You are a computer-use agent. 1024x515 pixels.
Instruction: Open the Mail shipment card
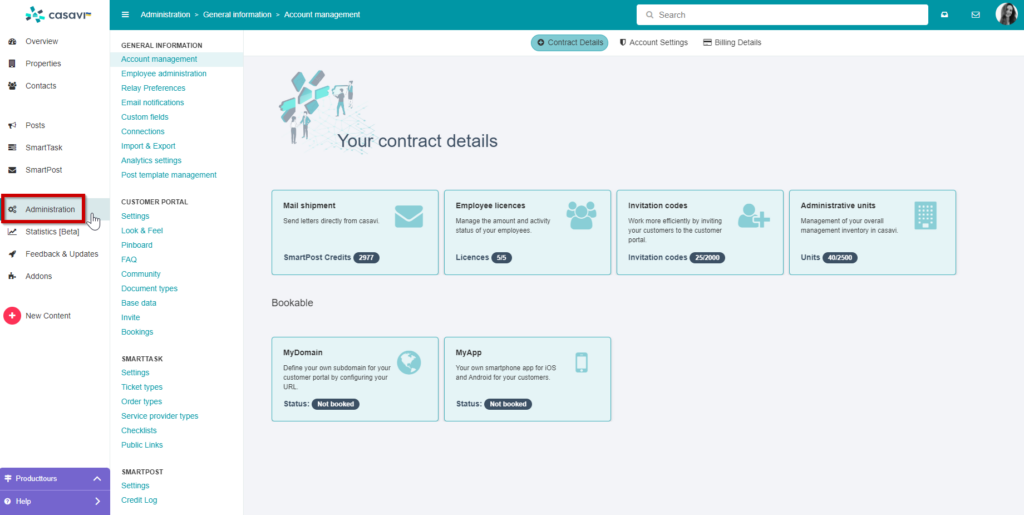coord(355,232)
